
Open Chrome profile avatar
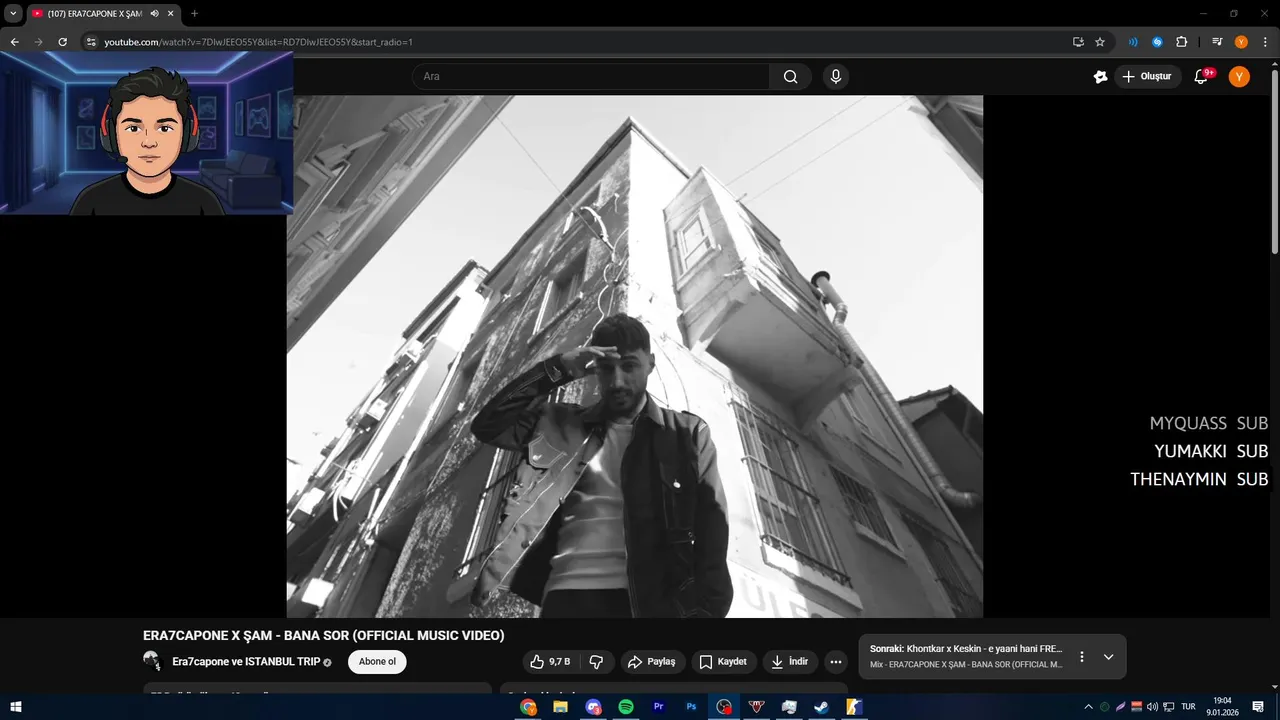pyautogui.click(x=1241, y=42)
